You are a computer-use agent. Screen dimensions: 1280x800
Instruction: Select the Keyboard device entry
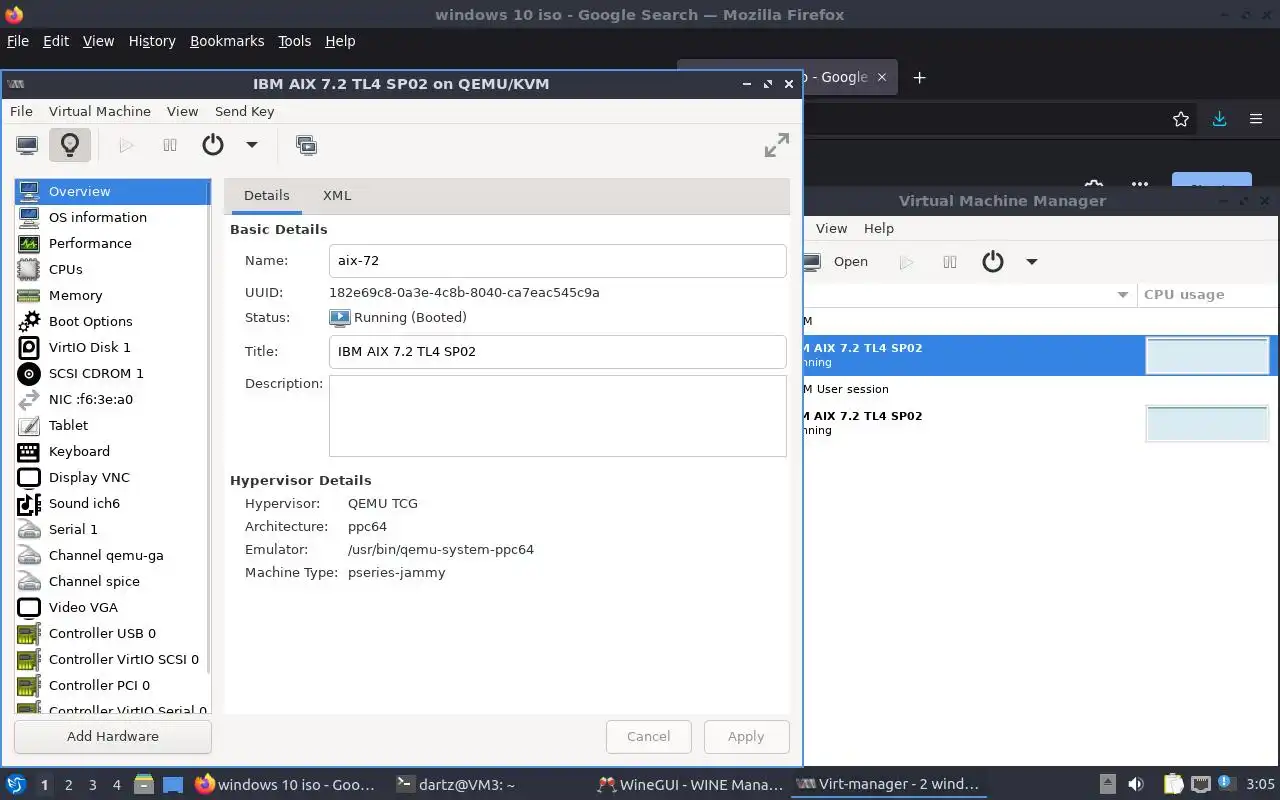click(113, 451)
